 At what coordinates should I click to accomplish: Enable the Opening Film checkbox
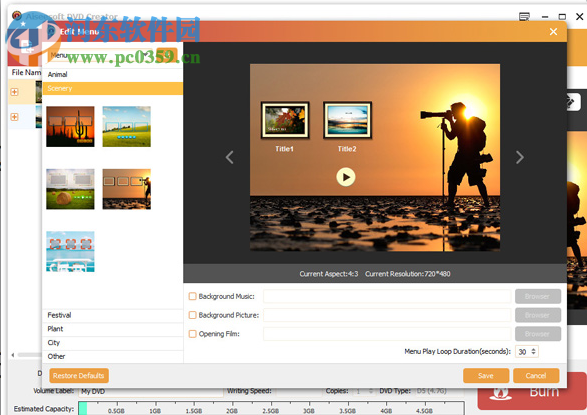[x=192, y=334]
